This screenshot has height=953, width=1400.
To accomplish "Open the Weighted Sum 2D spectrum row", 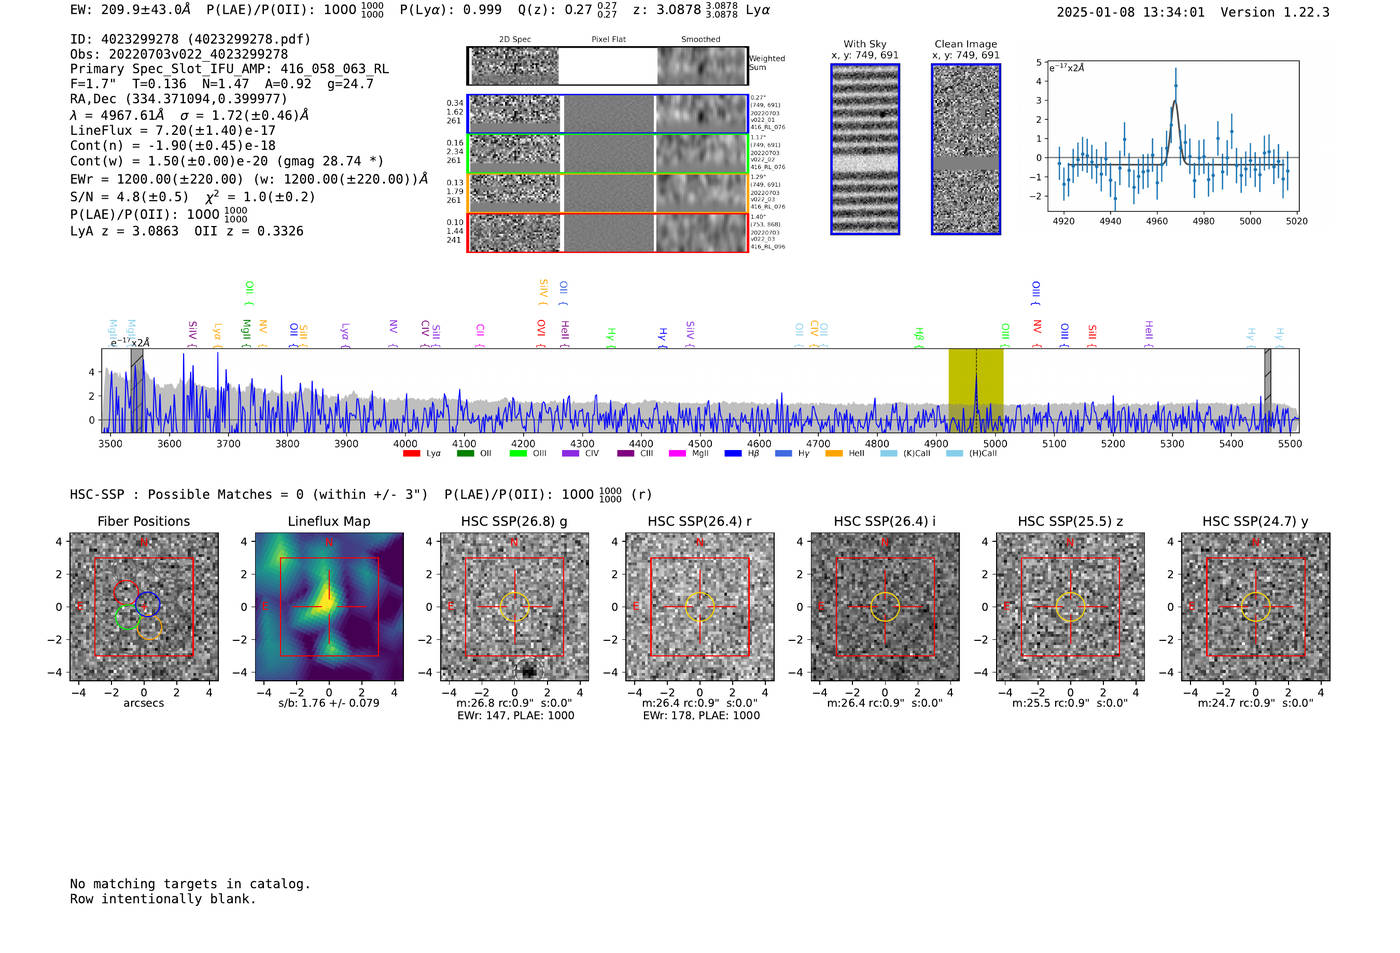I will [x=607, y=66].
